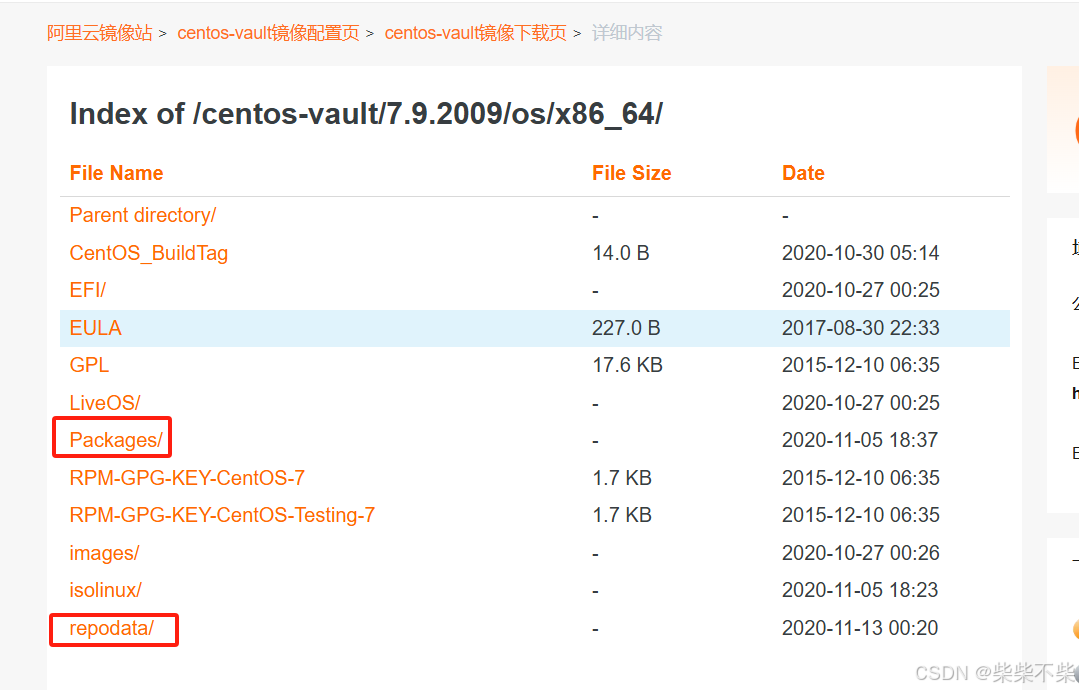This screenshot has height=690, width=1079.
Task: Click date 2020-10-30 05:14
Action: [860, 253]
